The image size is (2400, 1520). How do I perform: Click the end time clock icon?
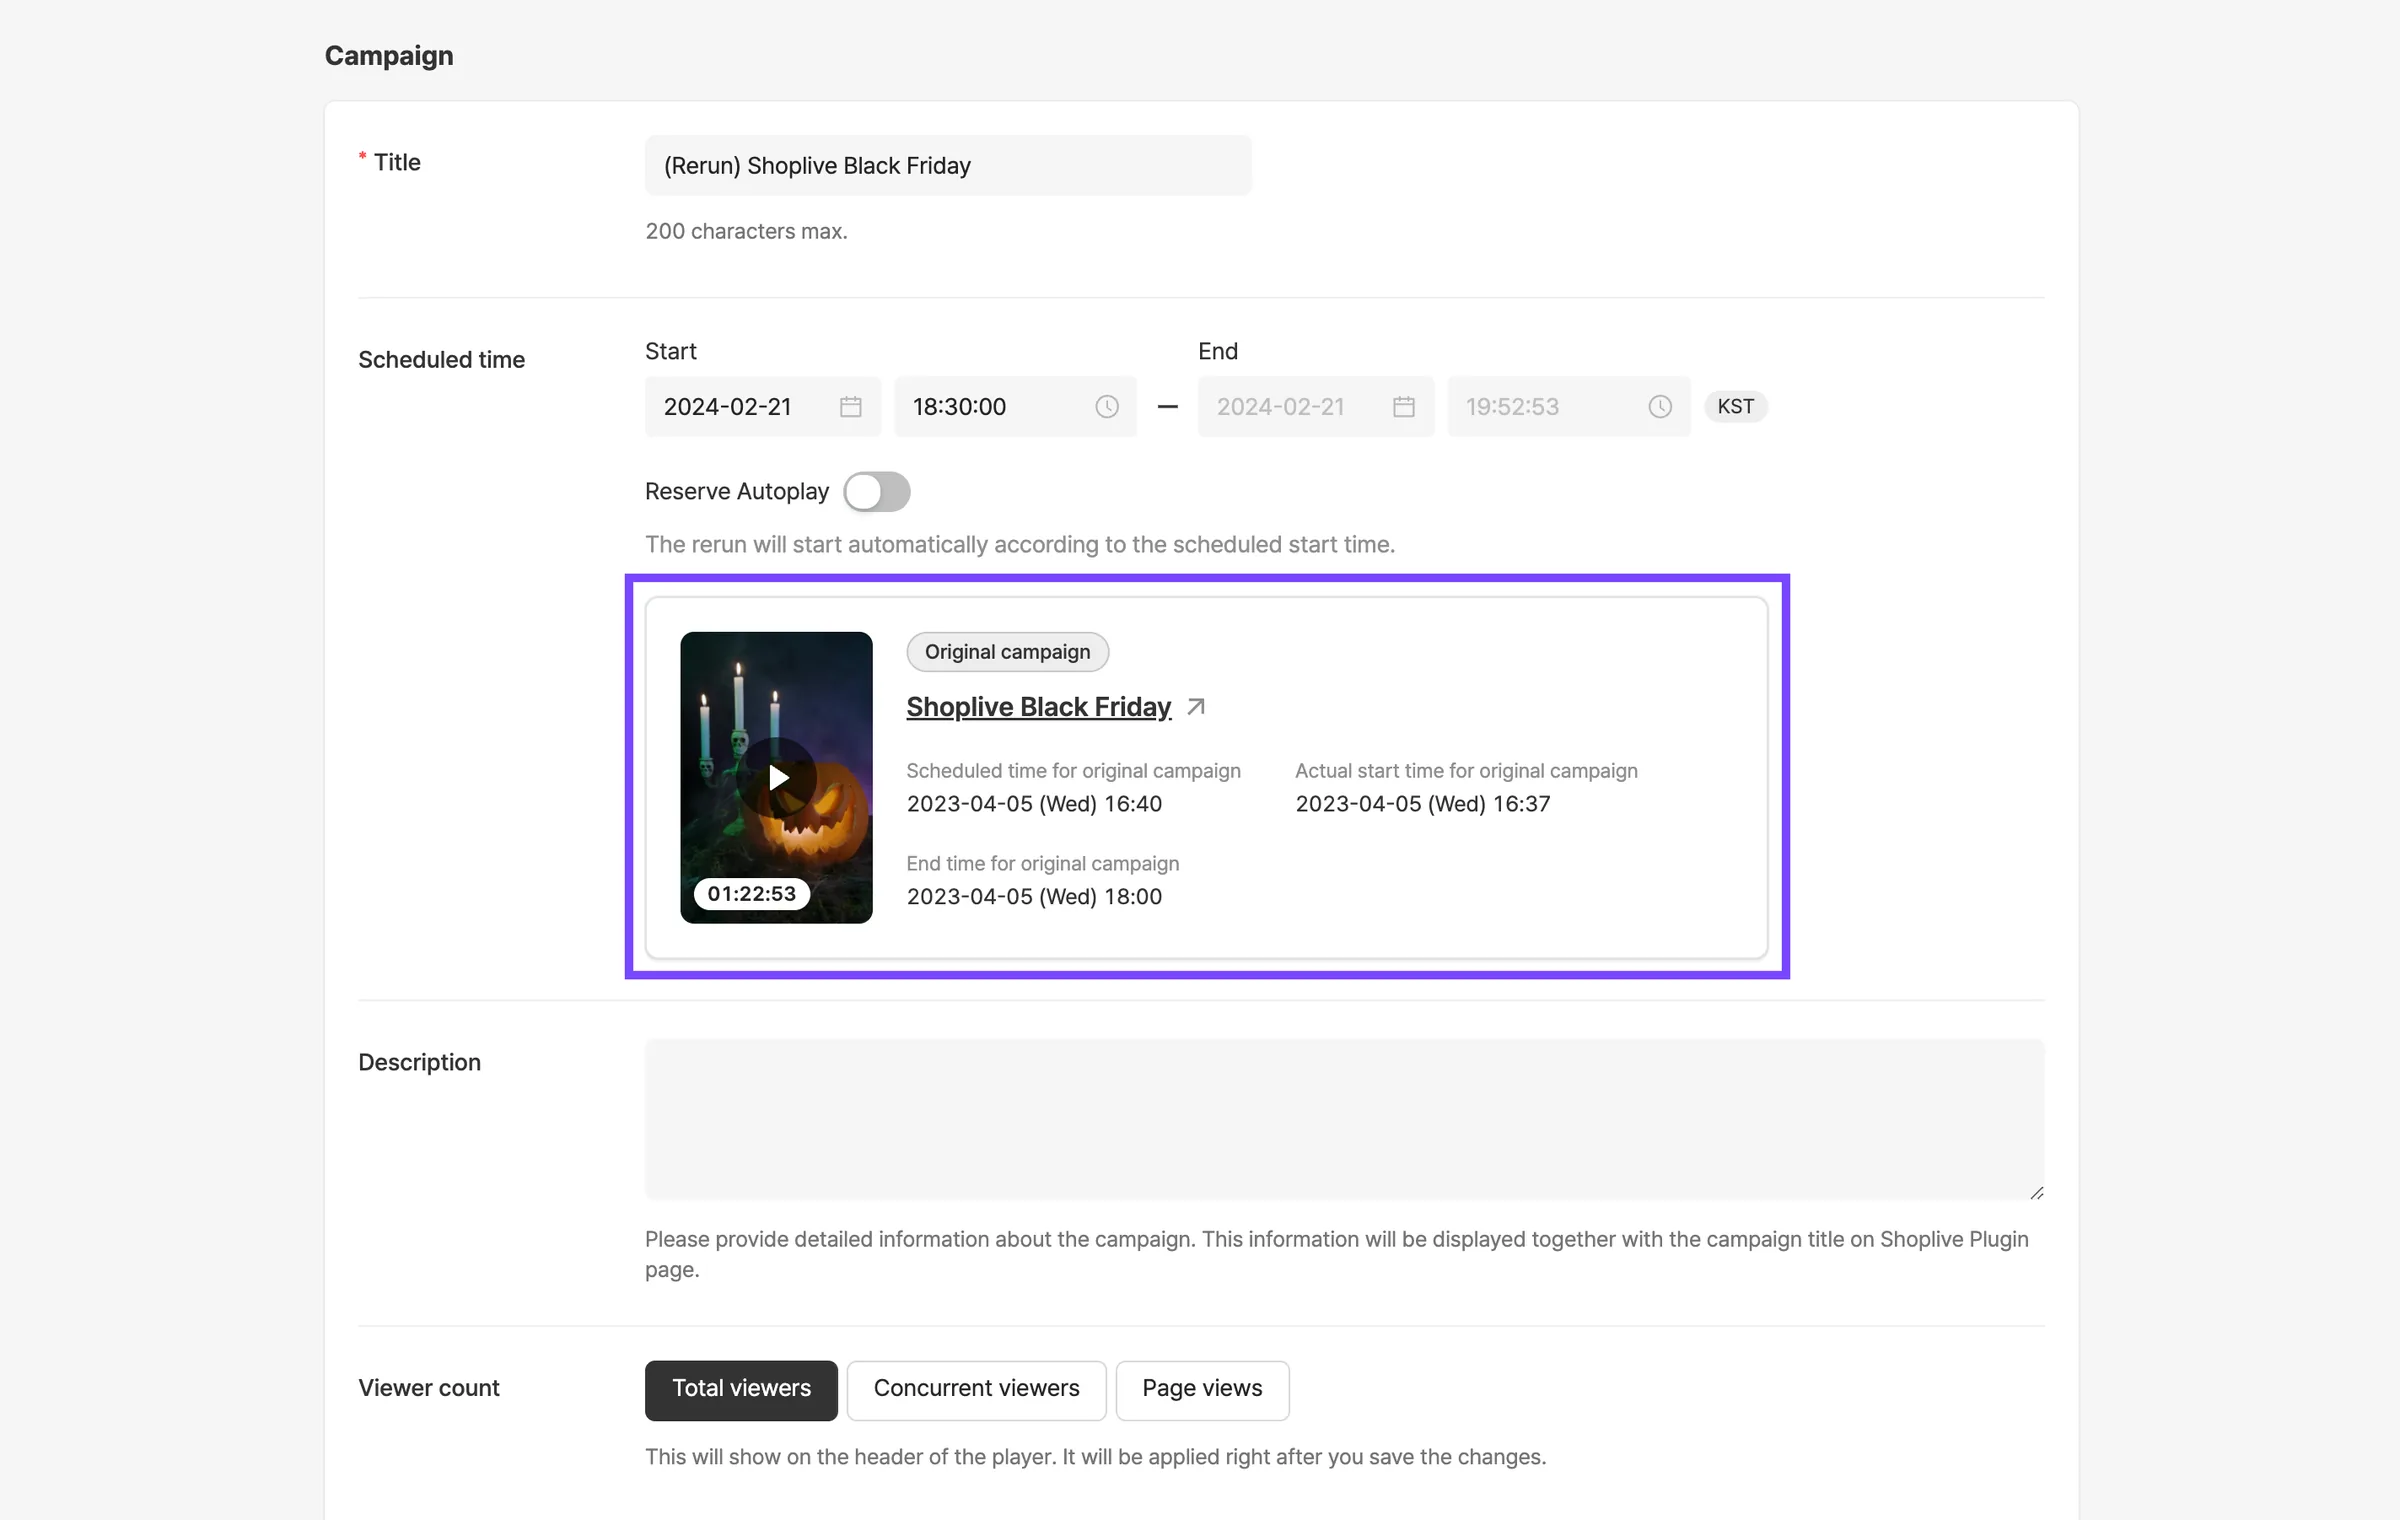point(1659,407)
